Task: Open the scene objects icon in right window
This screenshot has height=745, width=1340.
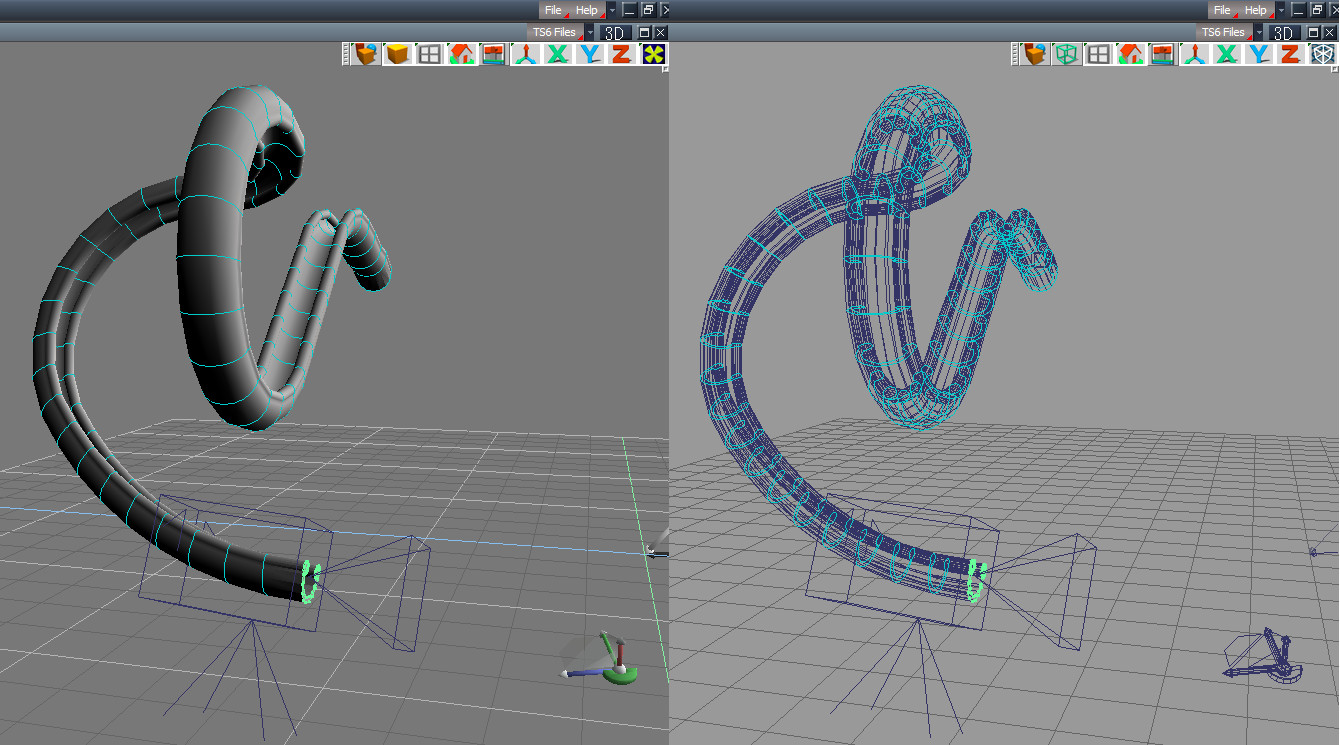Action: 1034,54
